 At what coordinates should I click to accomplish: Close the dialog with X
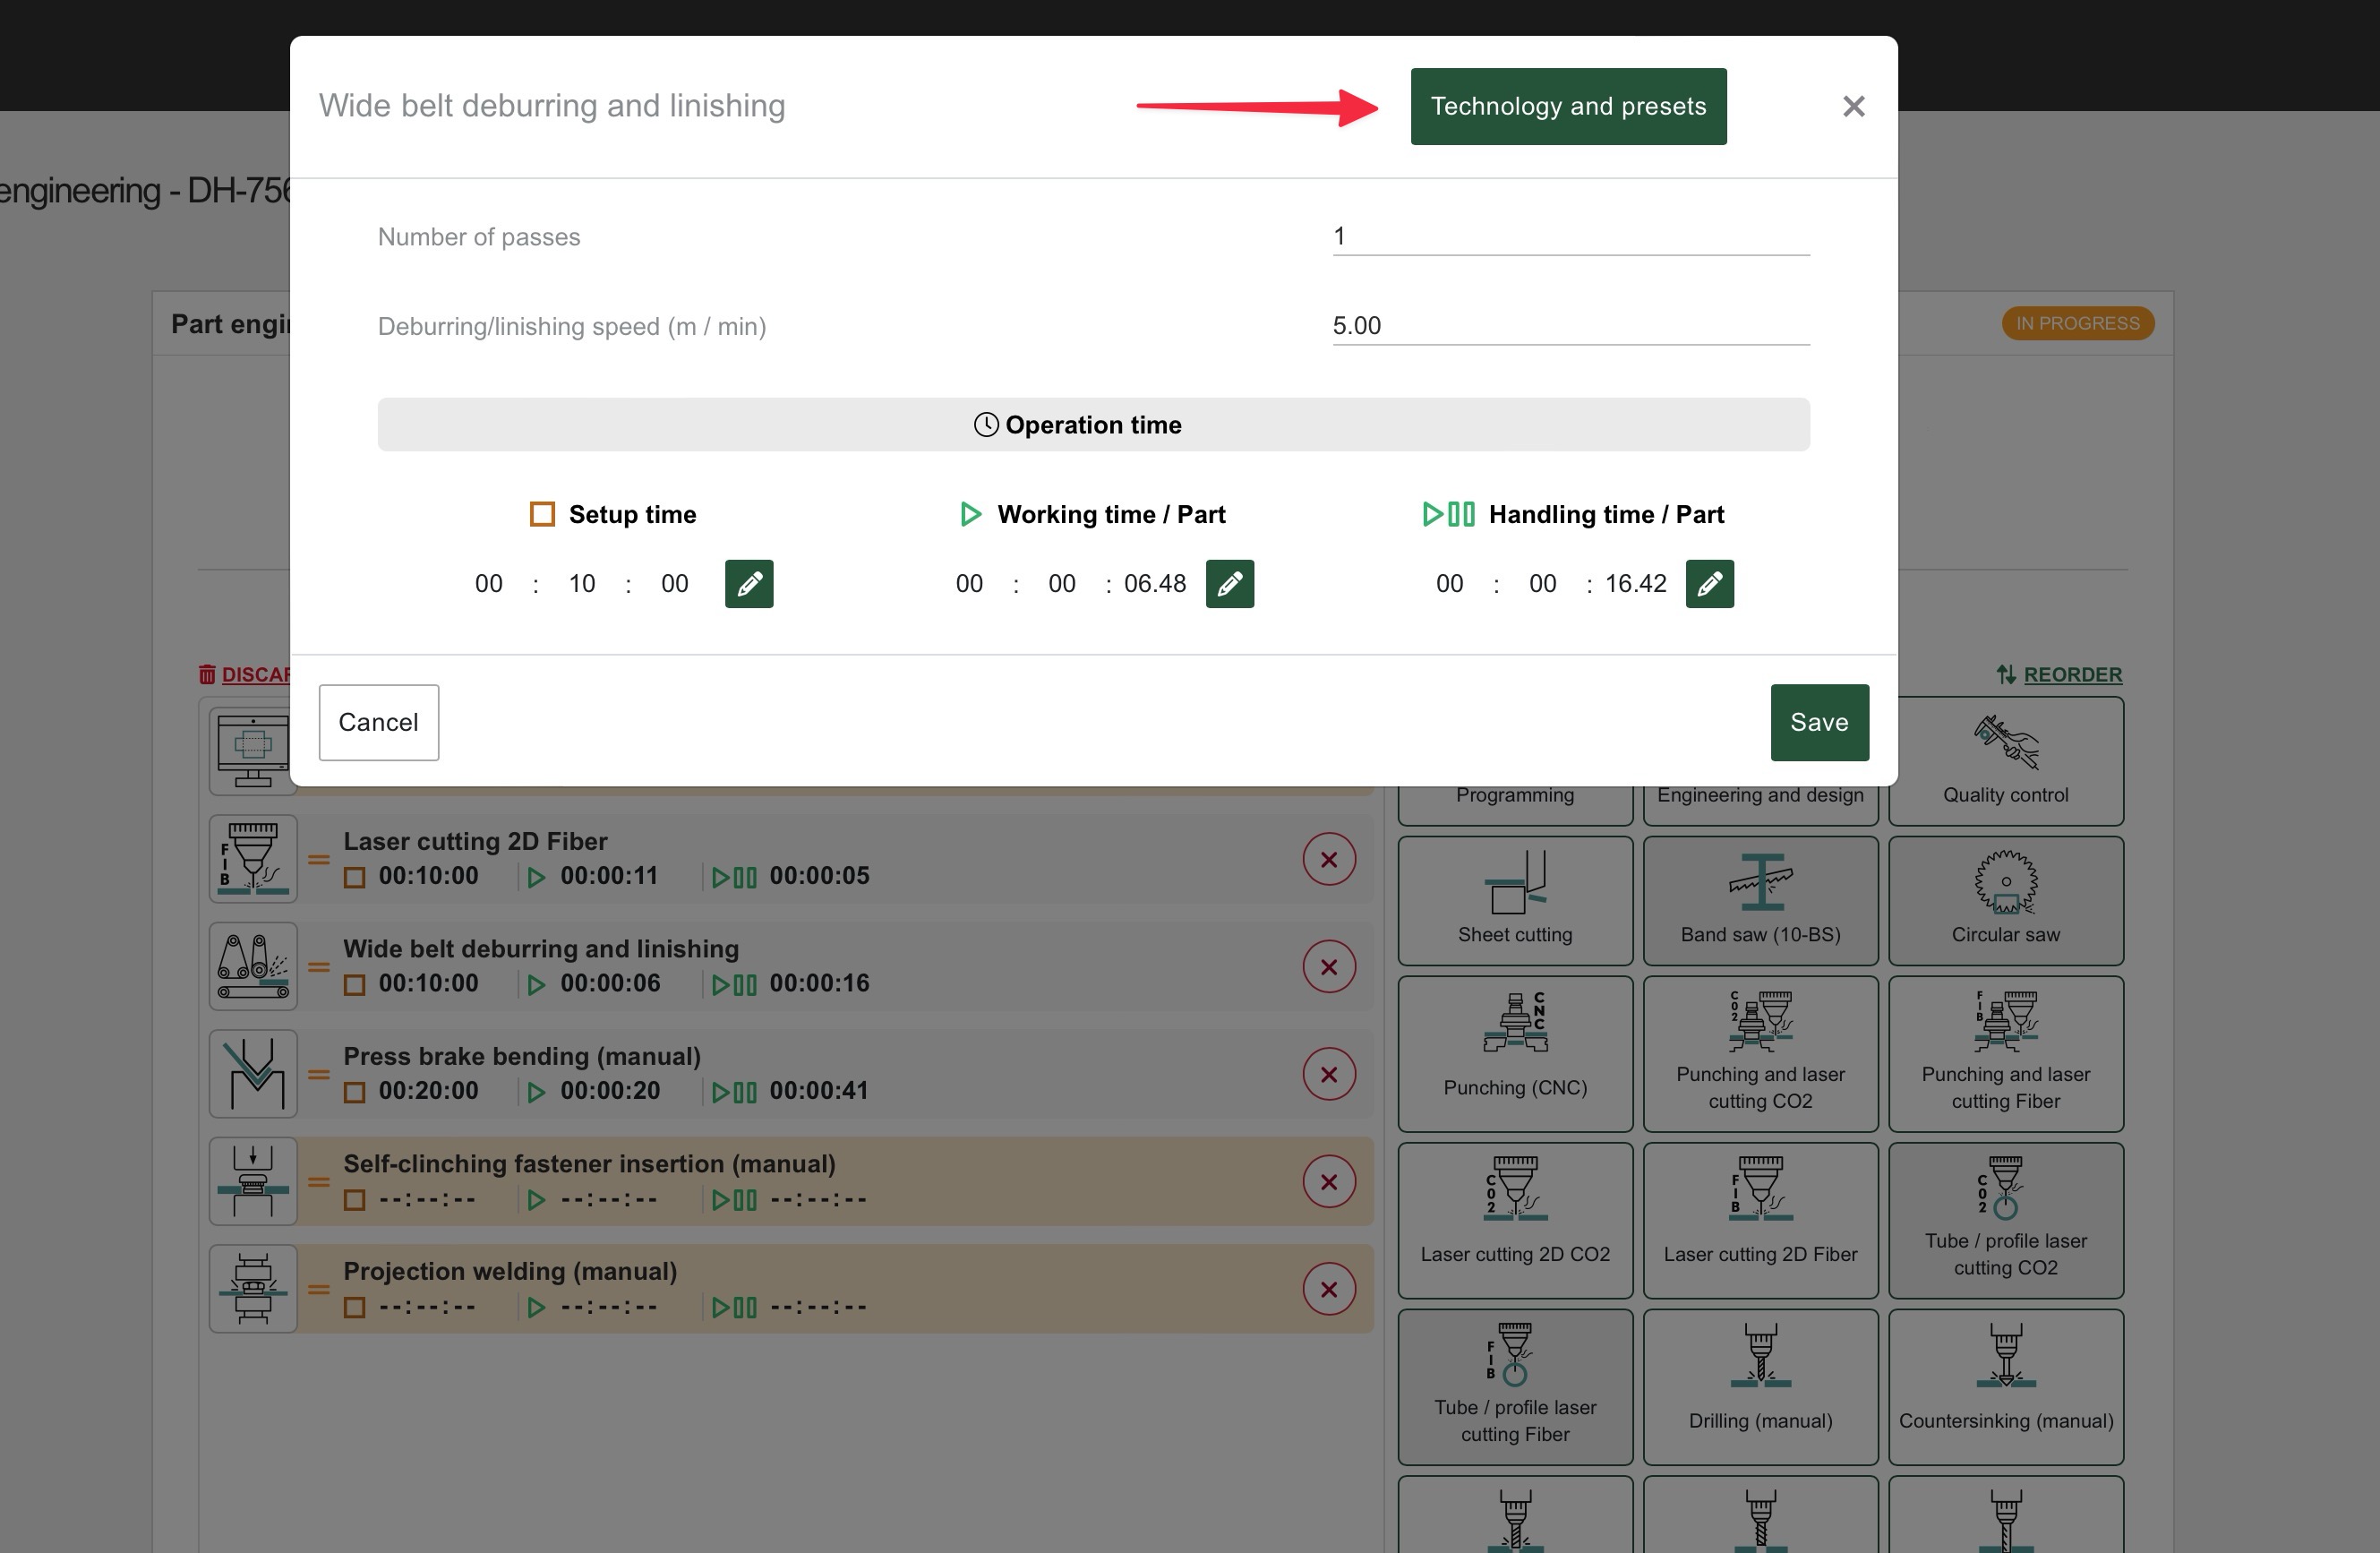pos(1853,106)
